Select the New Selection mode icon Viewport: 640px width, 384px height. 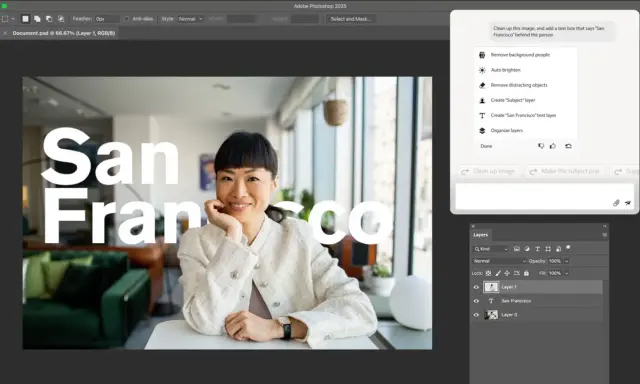(x=25, y=19)
